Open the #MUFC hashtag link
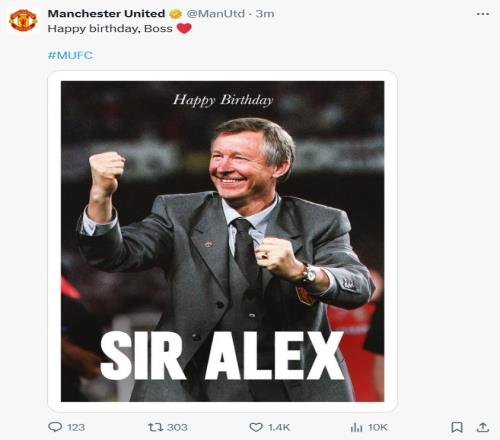500x440 pixels. pos(70,55)
